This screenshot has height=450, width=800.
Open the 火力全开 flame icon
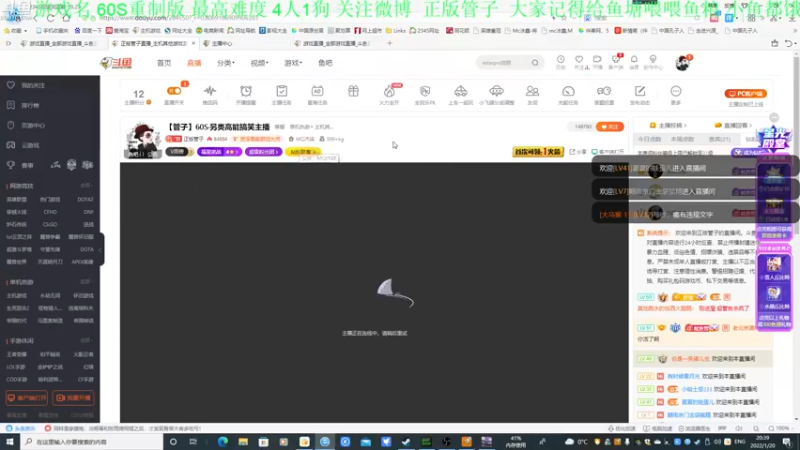(389, 91)
